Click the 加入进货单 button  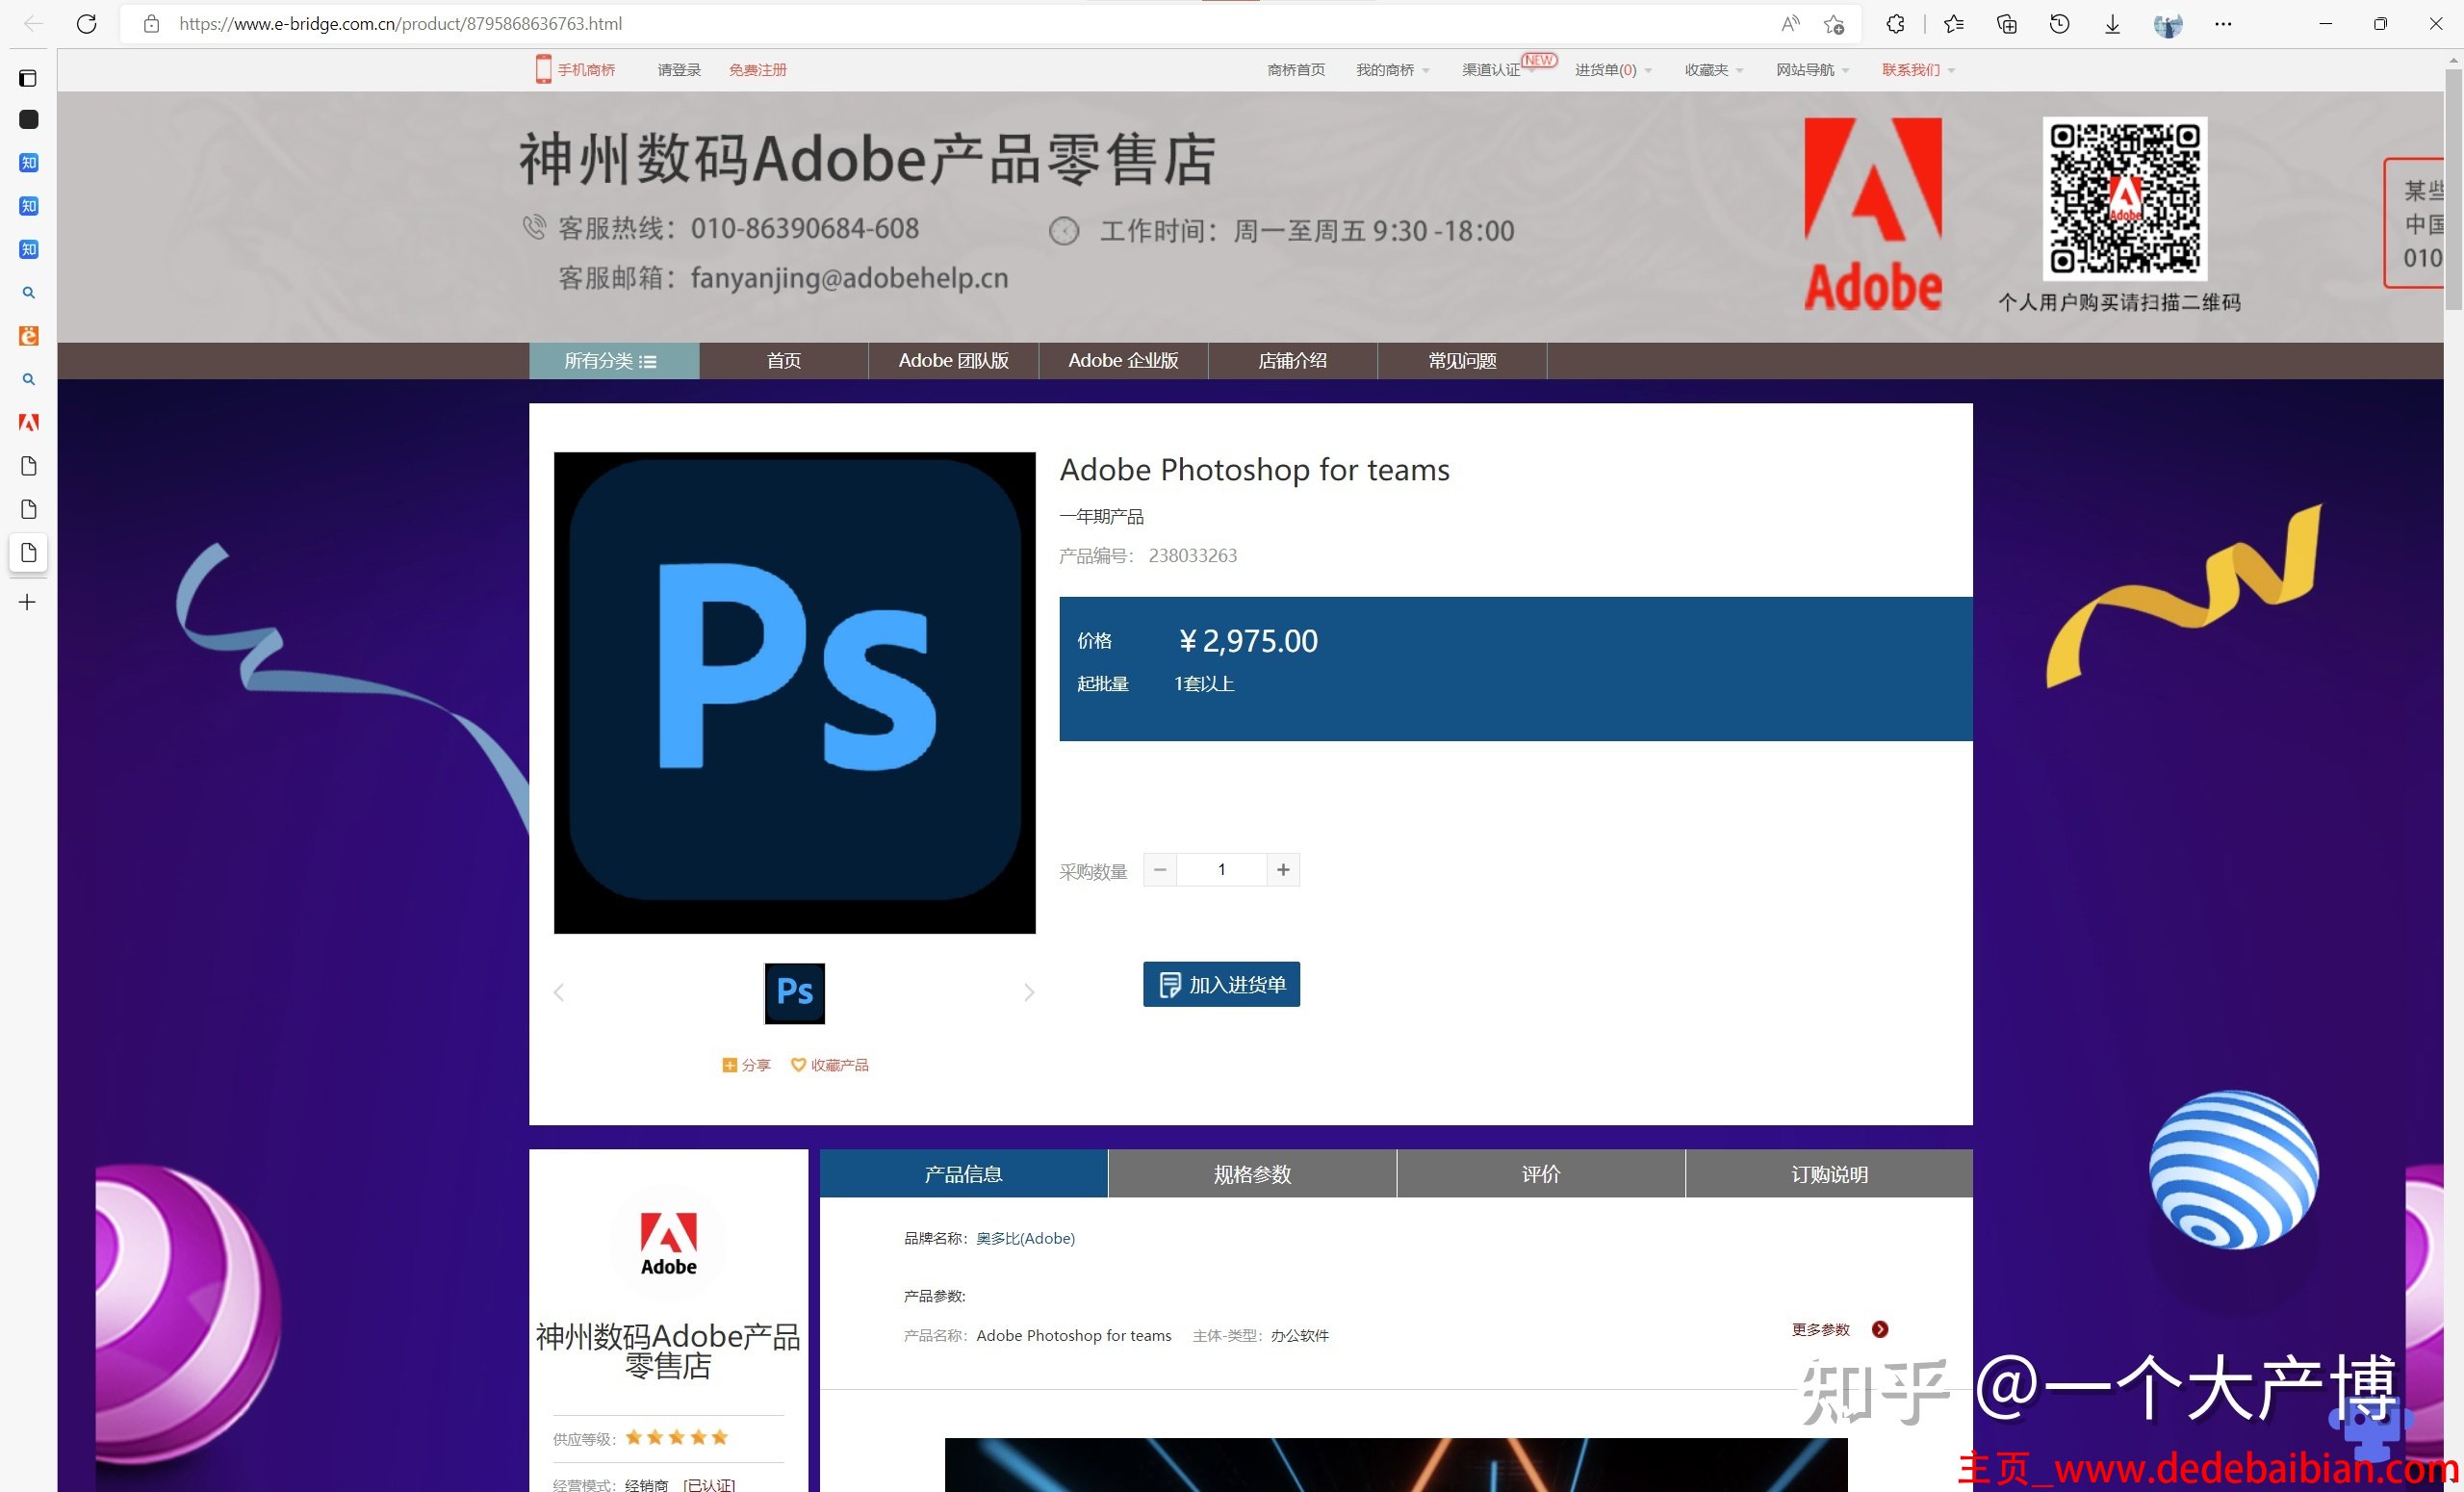(1221, 985)
